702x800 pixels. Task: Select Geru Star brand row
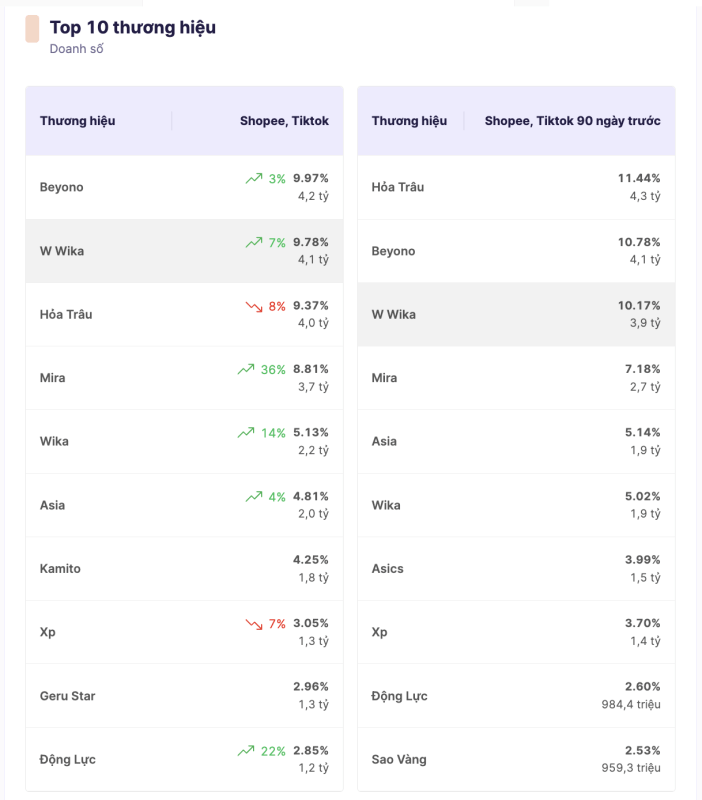pos(68,696)
